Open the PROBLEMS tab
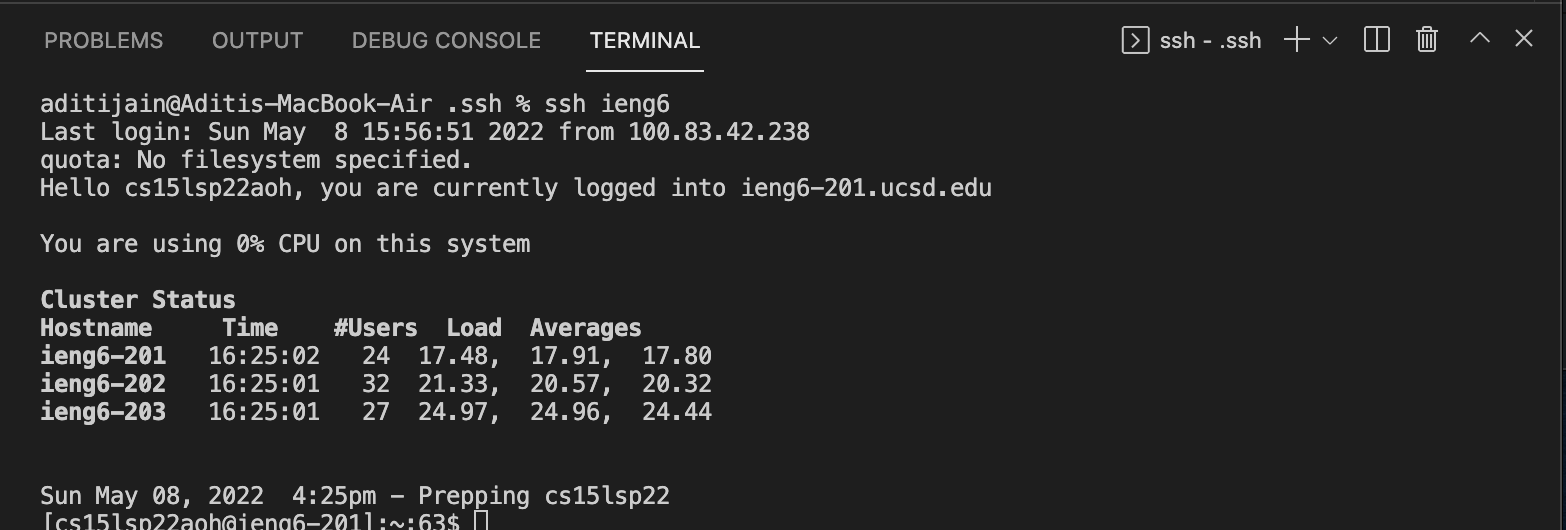The width and height of the screenshot is (1566, 530). pos(103,41)
